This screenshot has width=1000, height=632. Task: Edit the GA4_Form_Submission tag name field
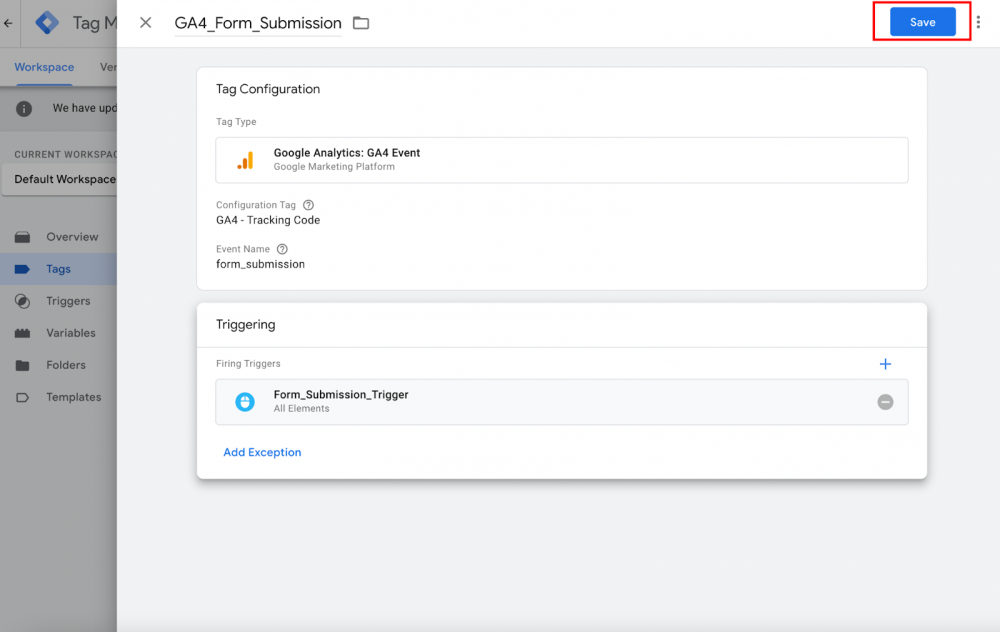click(x=258, y=23)
